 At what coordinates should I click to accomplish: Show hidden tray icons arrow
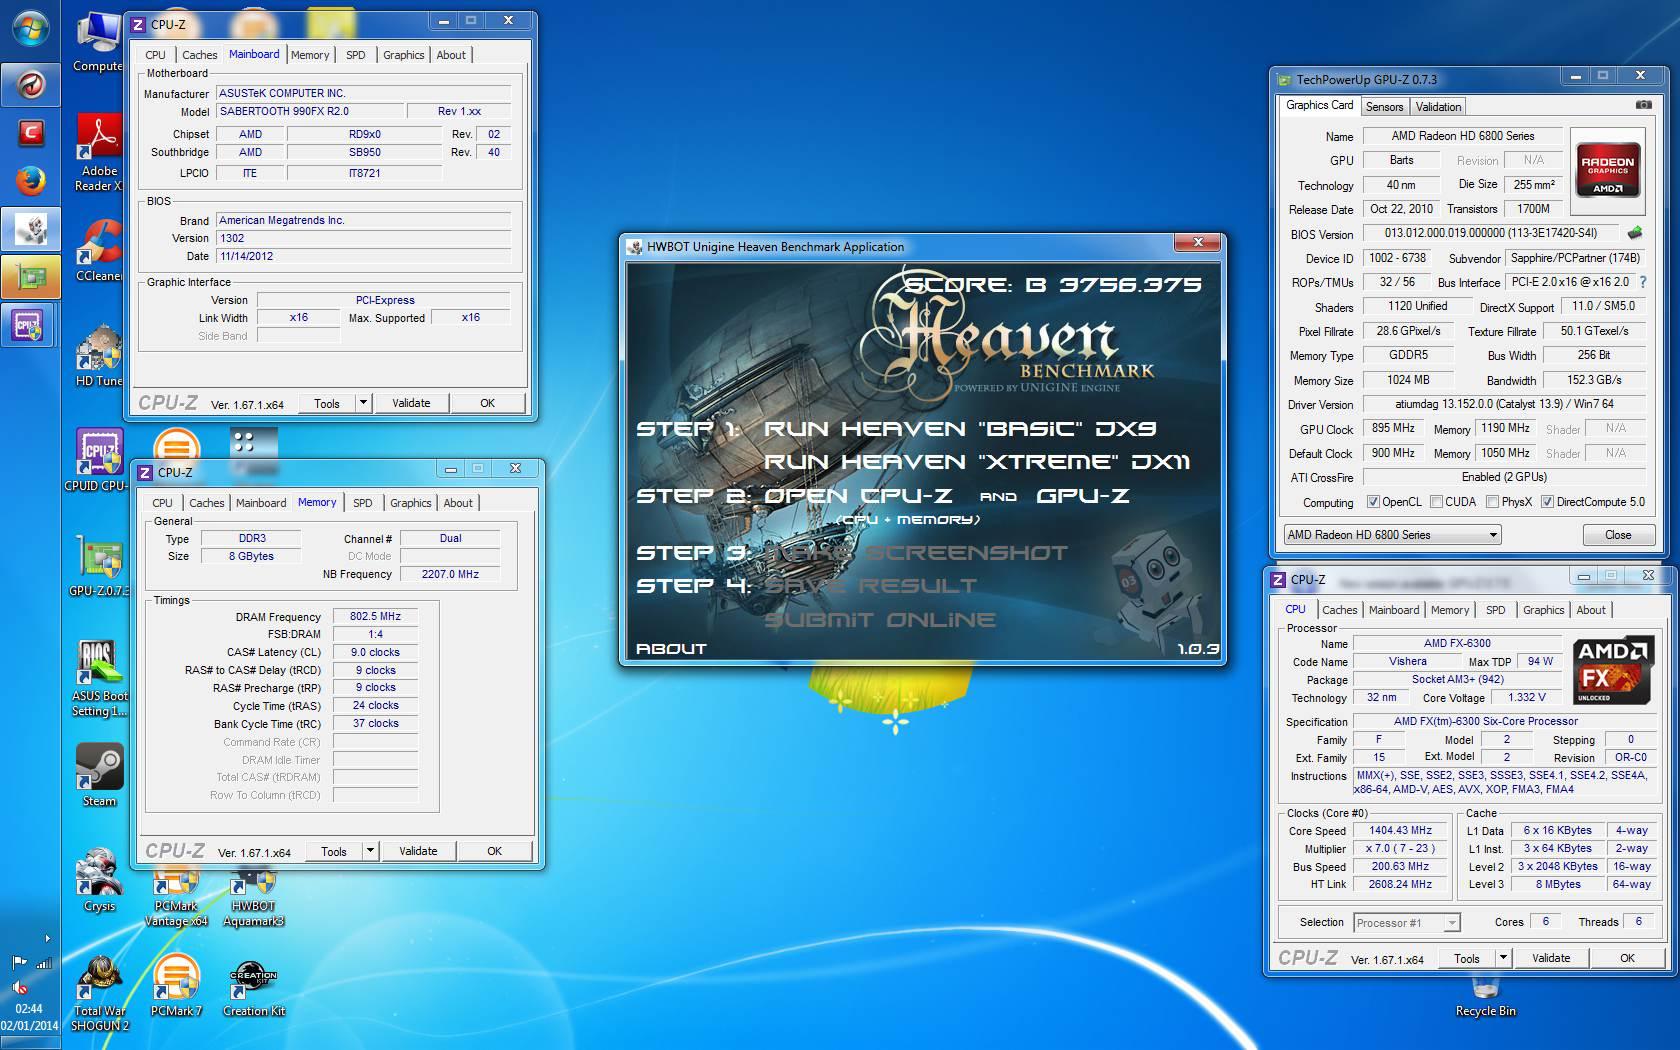tap(47, 938)
